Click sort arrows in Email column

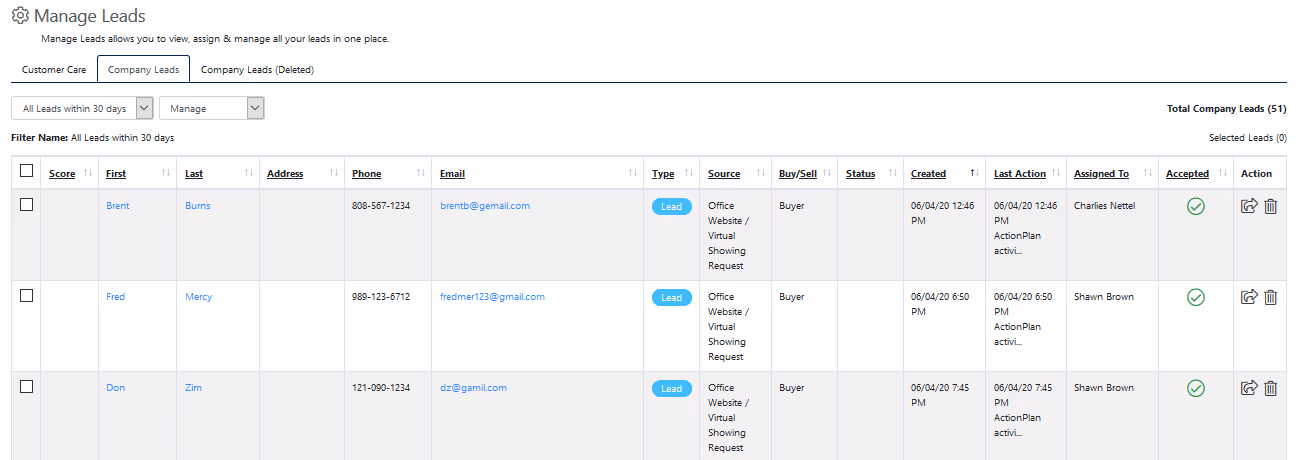click(x=632, y=174)
